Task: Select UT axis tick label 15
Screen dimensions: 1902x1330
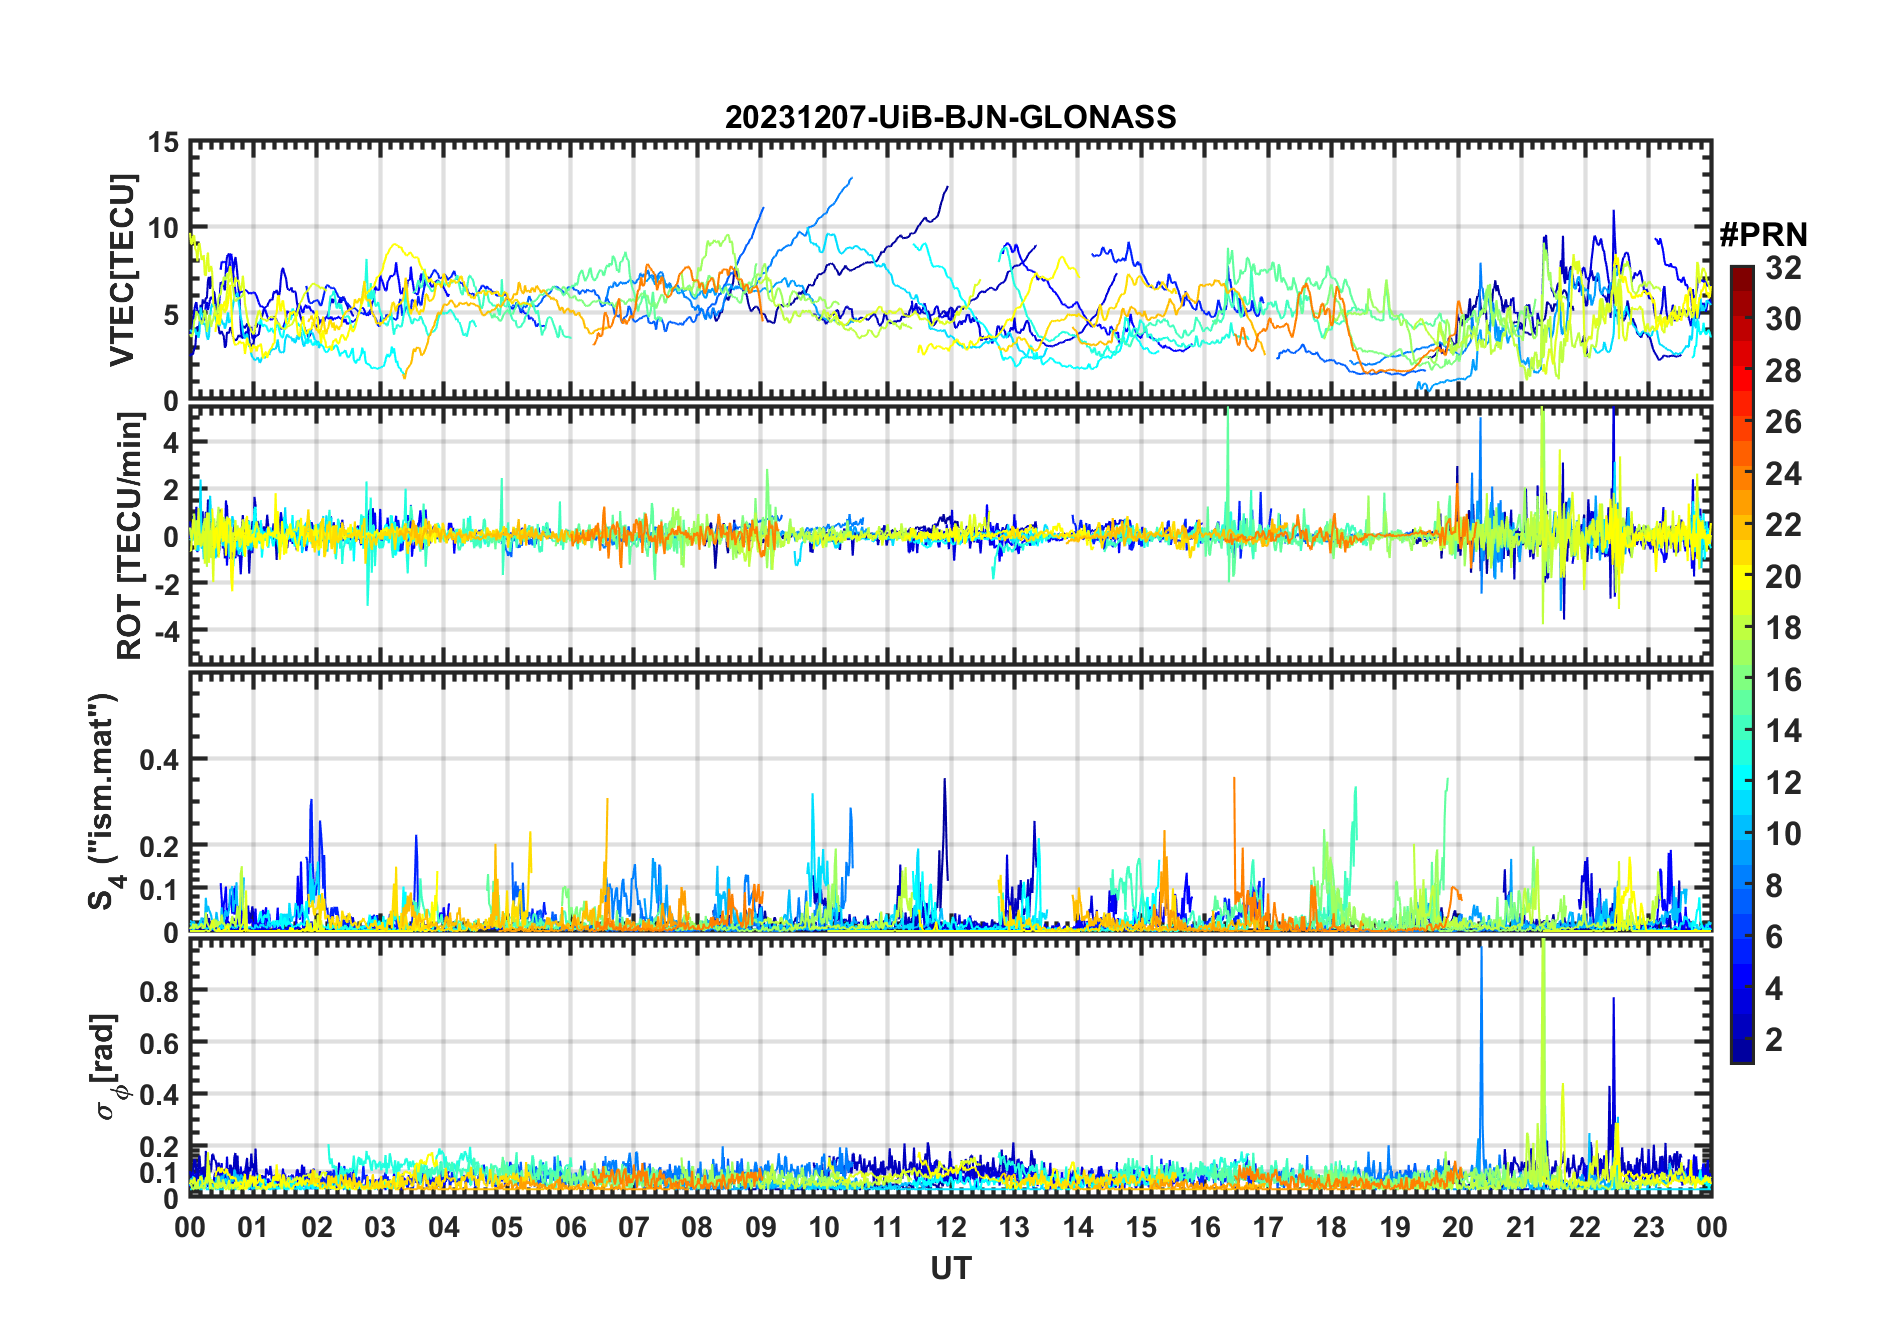Action: pos(1141,1227)
